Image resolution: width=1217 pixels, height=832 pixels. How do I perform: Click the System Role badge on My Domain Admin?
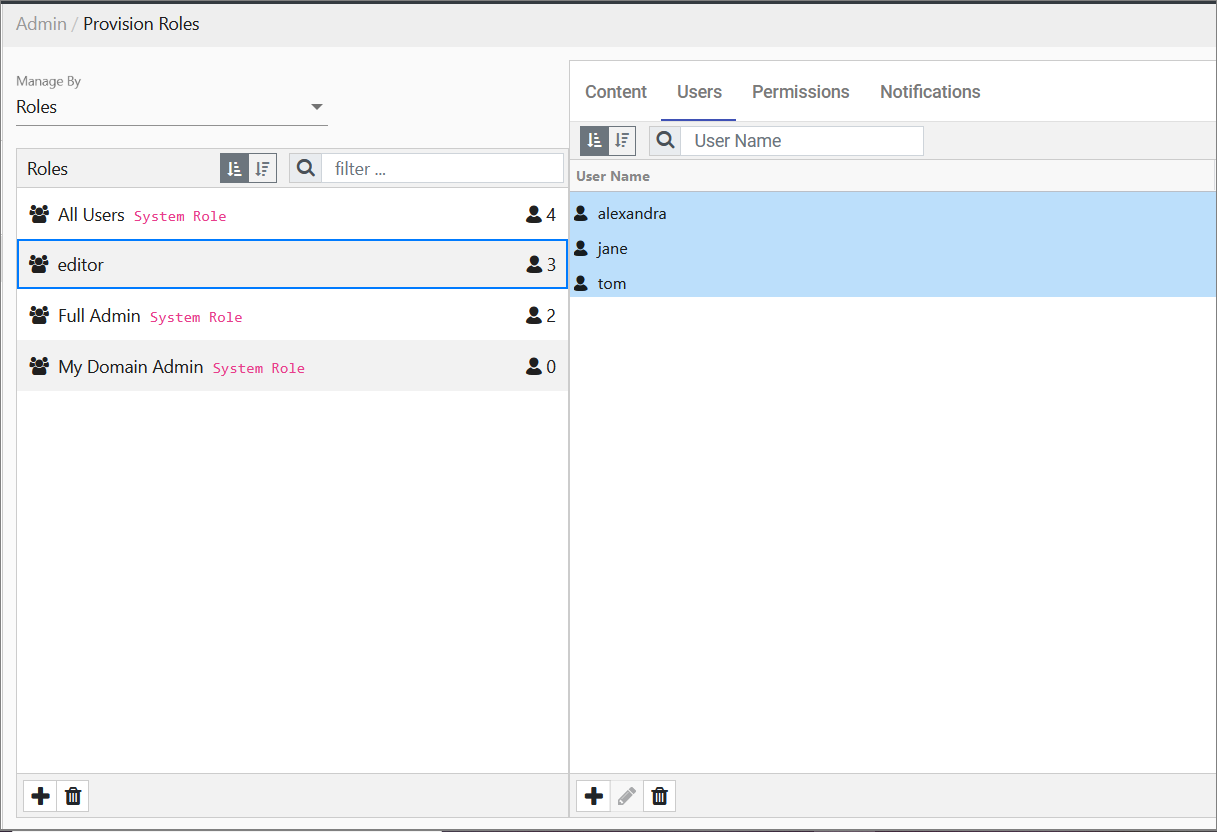click(259, 368)
